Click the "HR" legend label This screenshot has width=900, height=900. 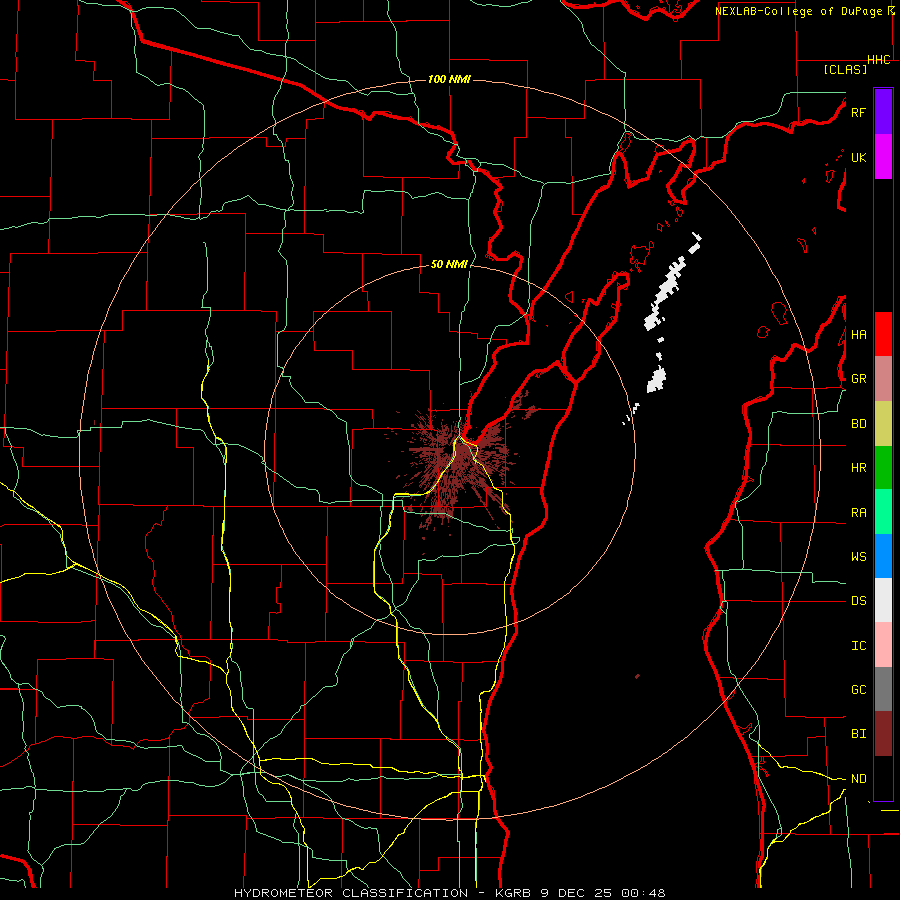click(x=858, y=468)
